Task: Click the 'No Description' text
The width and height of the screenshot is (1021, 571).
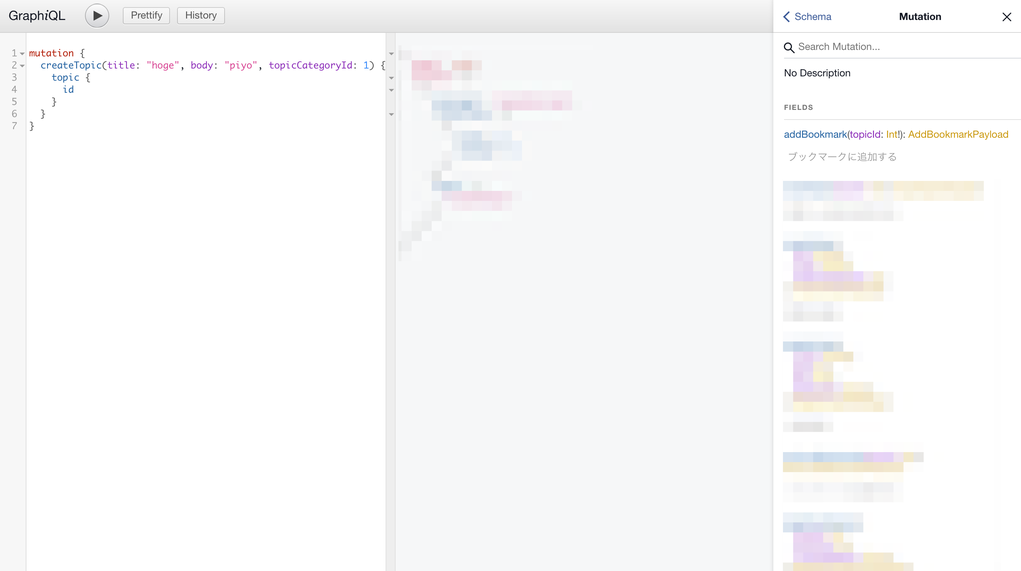Action: coord(817,73)
